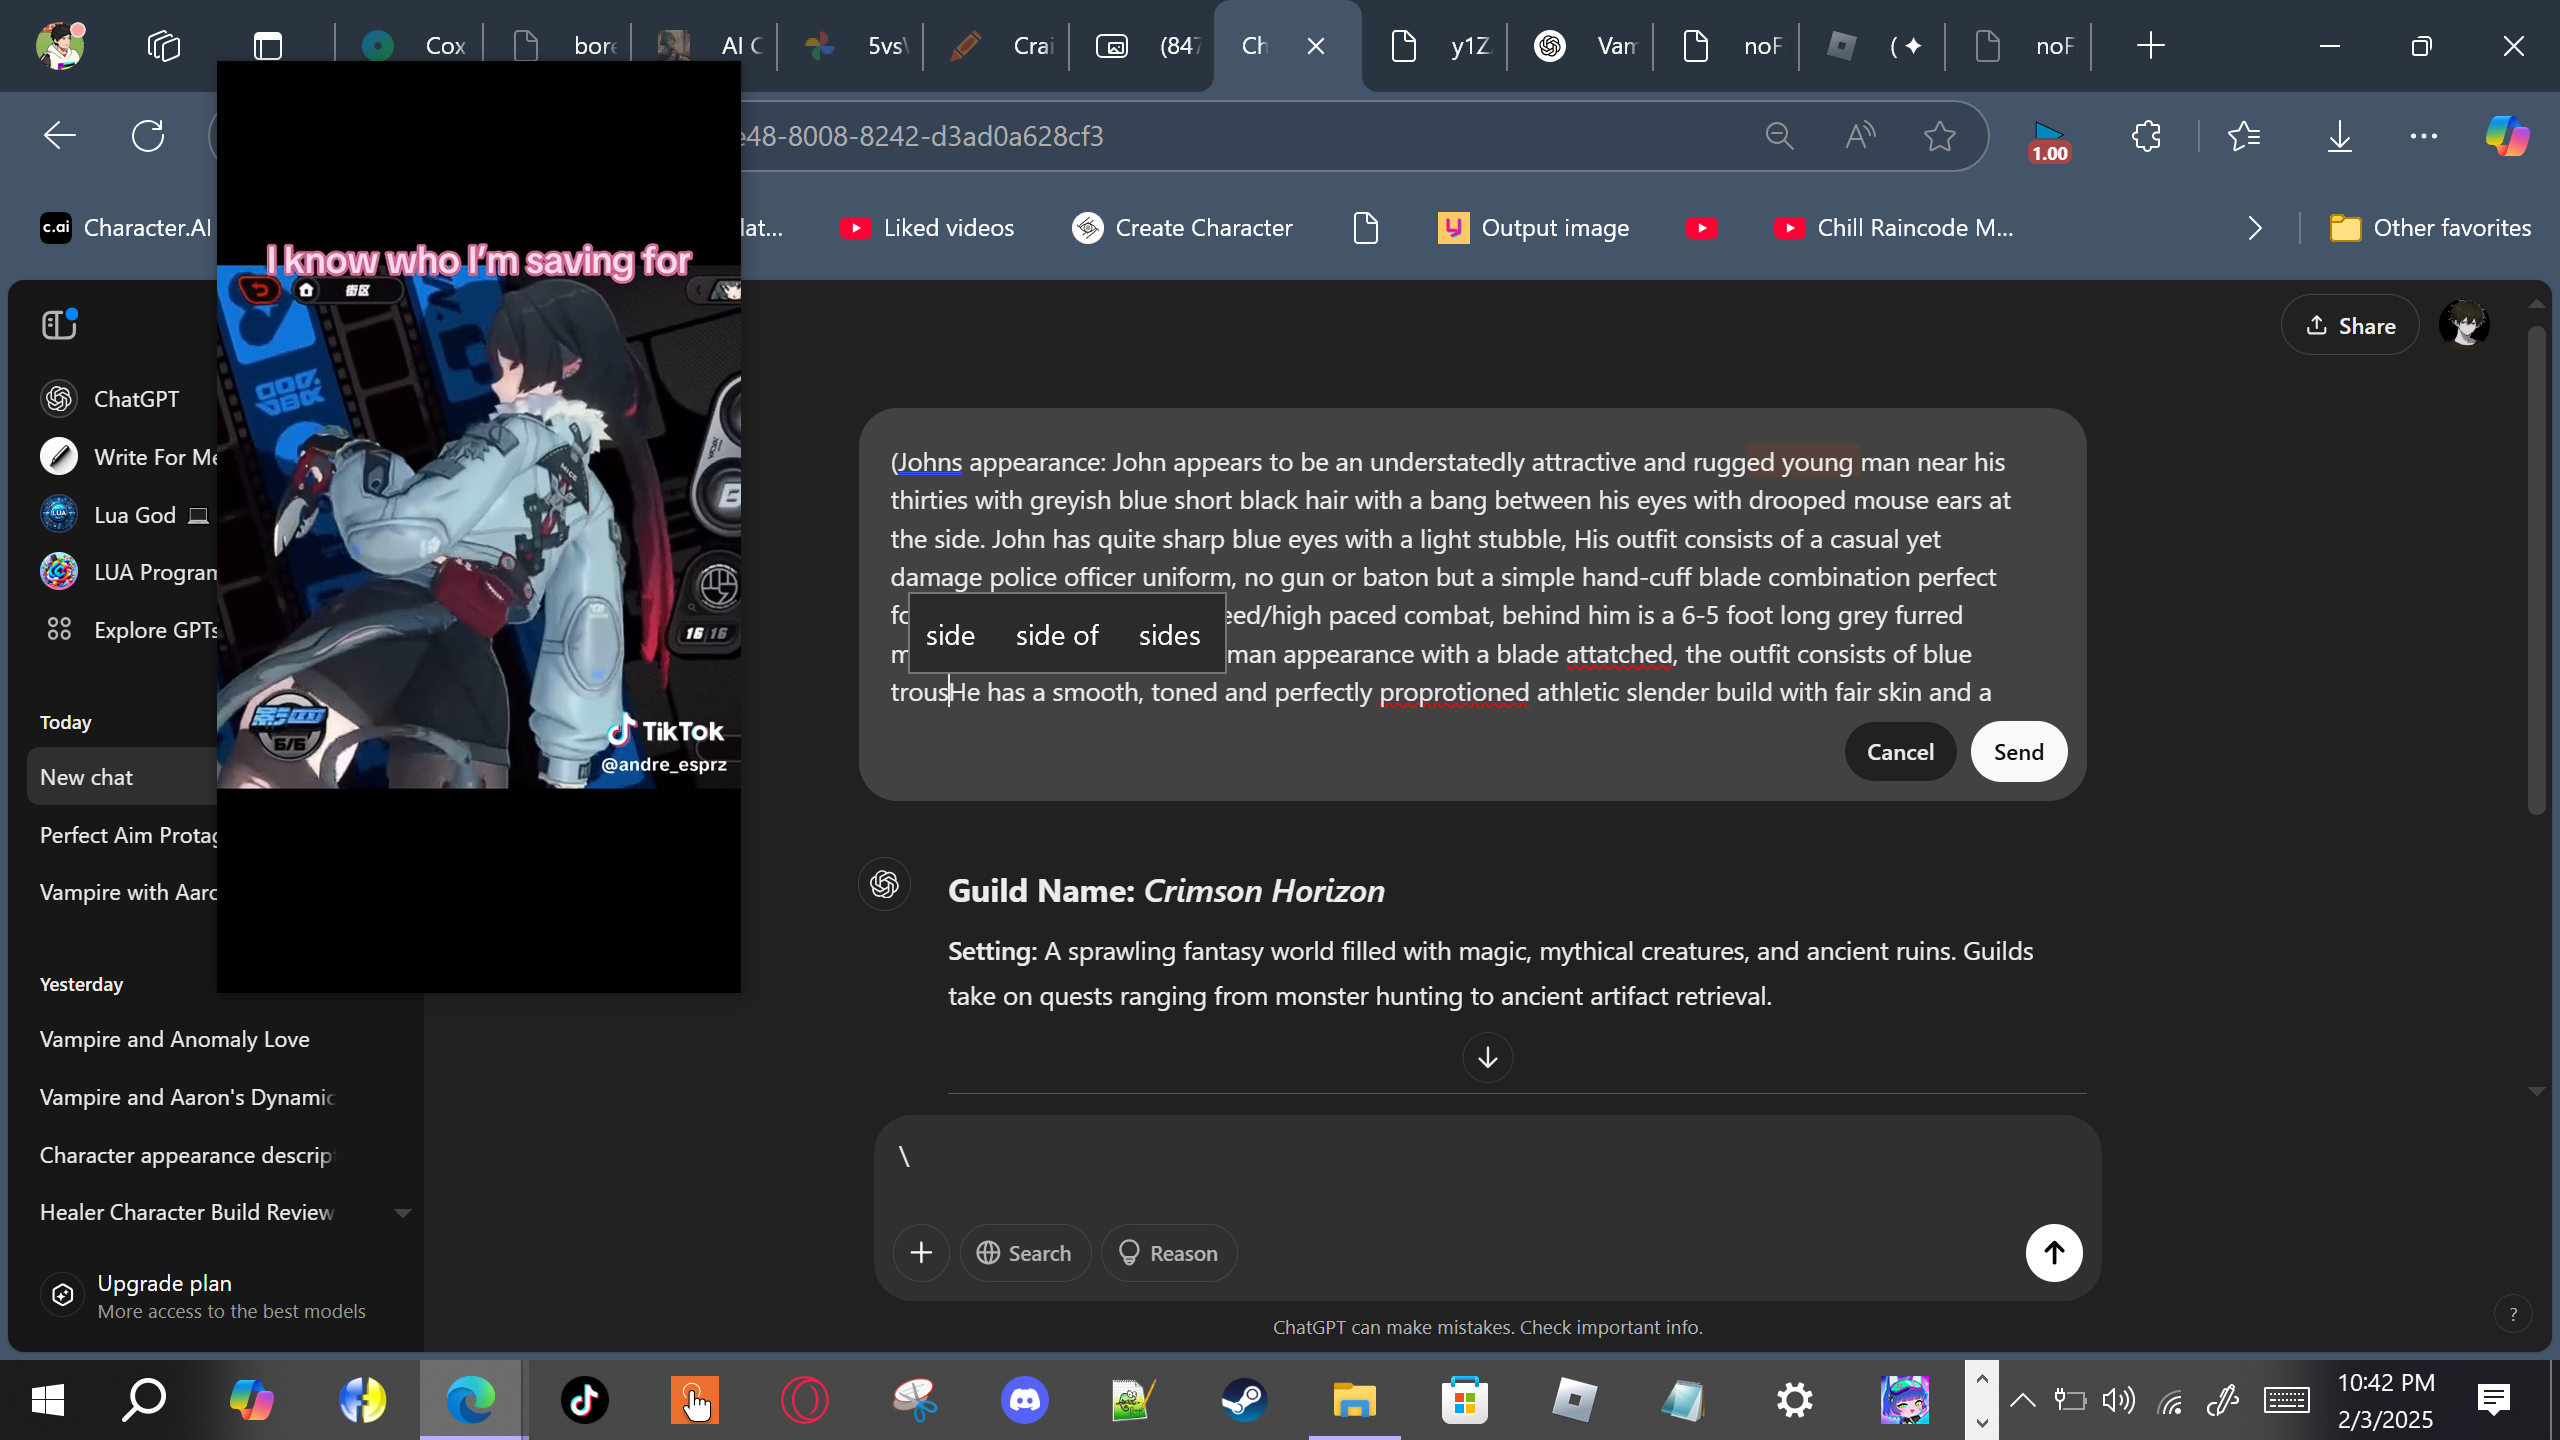This screenshot has height=1440, width=2560.
Task: Open Copilot in the browser toolbar
Action: pos(2507,136)
